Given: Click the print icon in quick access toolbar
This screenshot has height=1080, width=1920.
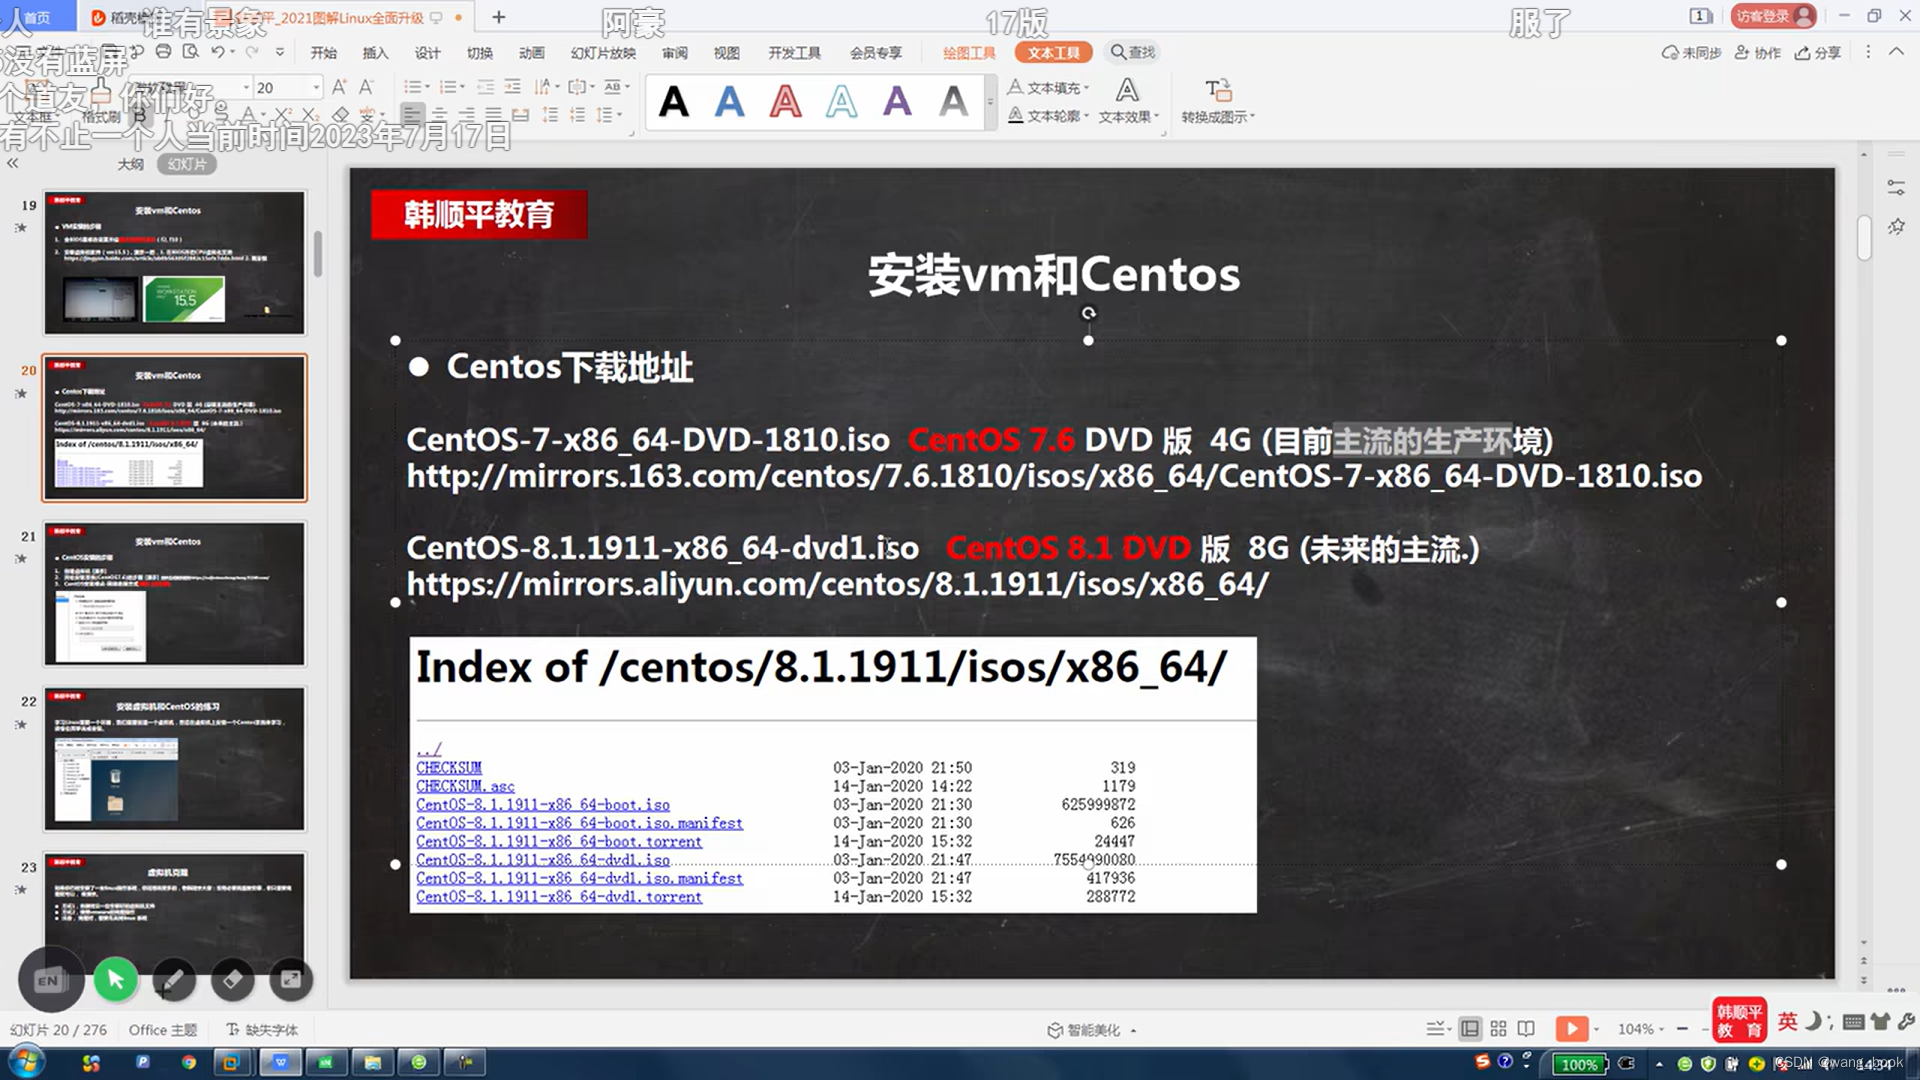Looking at the screenshot, I should pos(163,52).
